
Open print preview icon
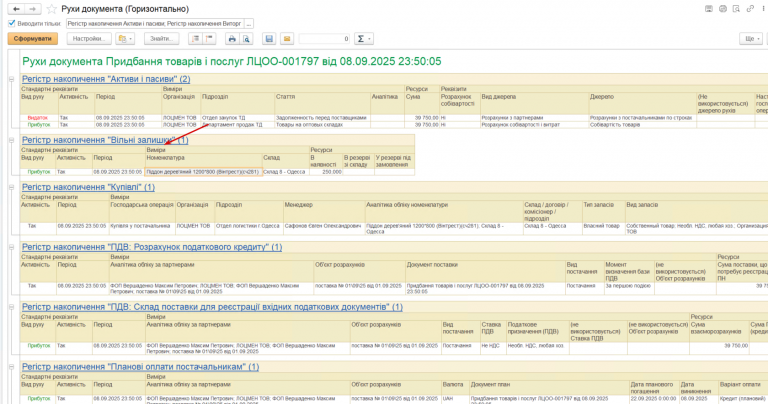pyautogui.click(x=246, y=39)
